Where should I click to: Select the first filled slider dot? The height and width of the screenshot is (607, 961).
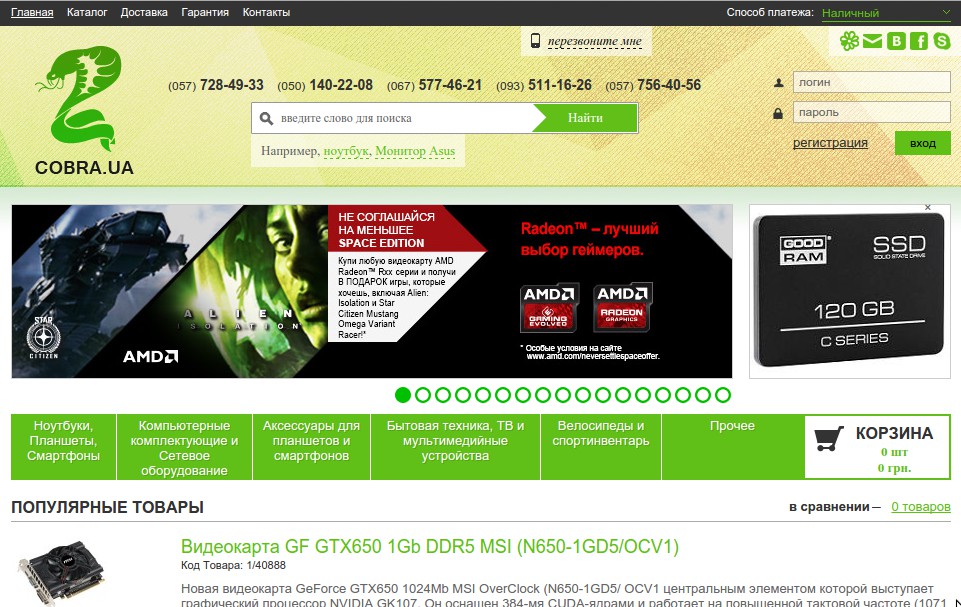403,395
